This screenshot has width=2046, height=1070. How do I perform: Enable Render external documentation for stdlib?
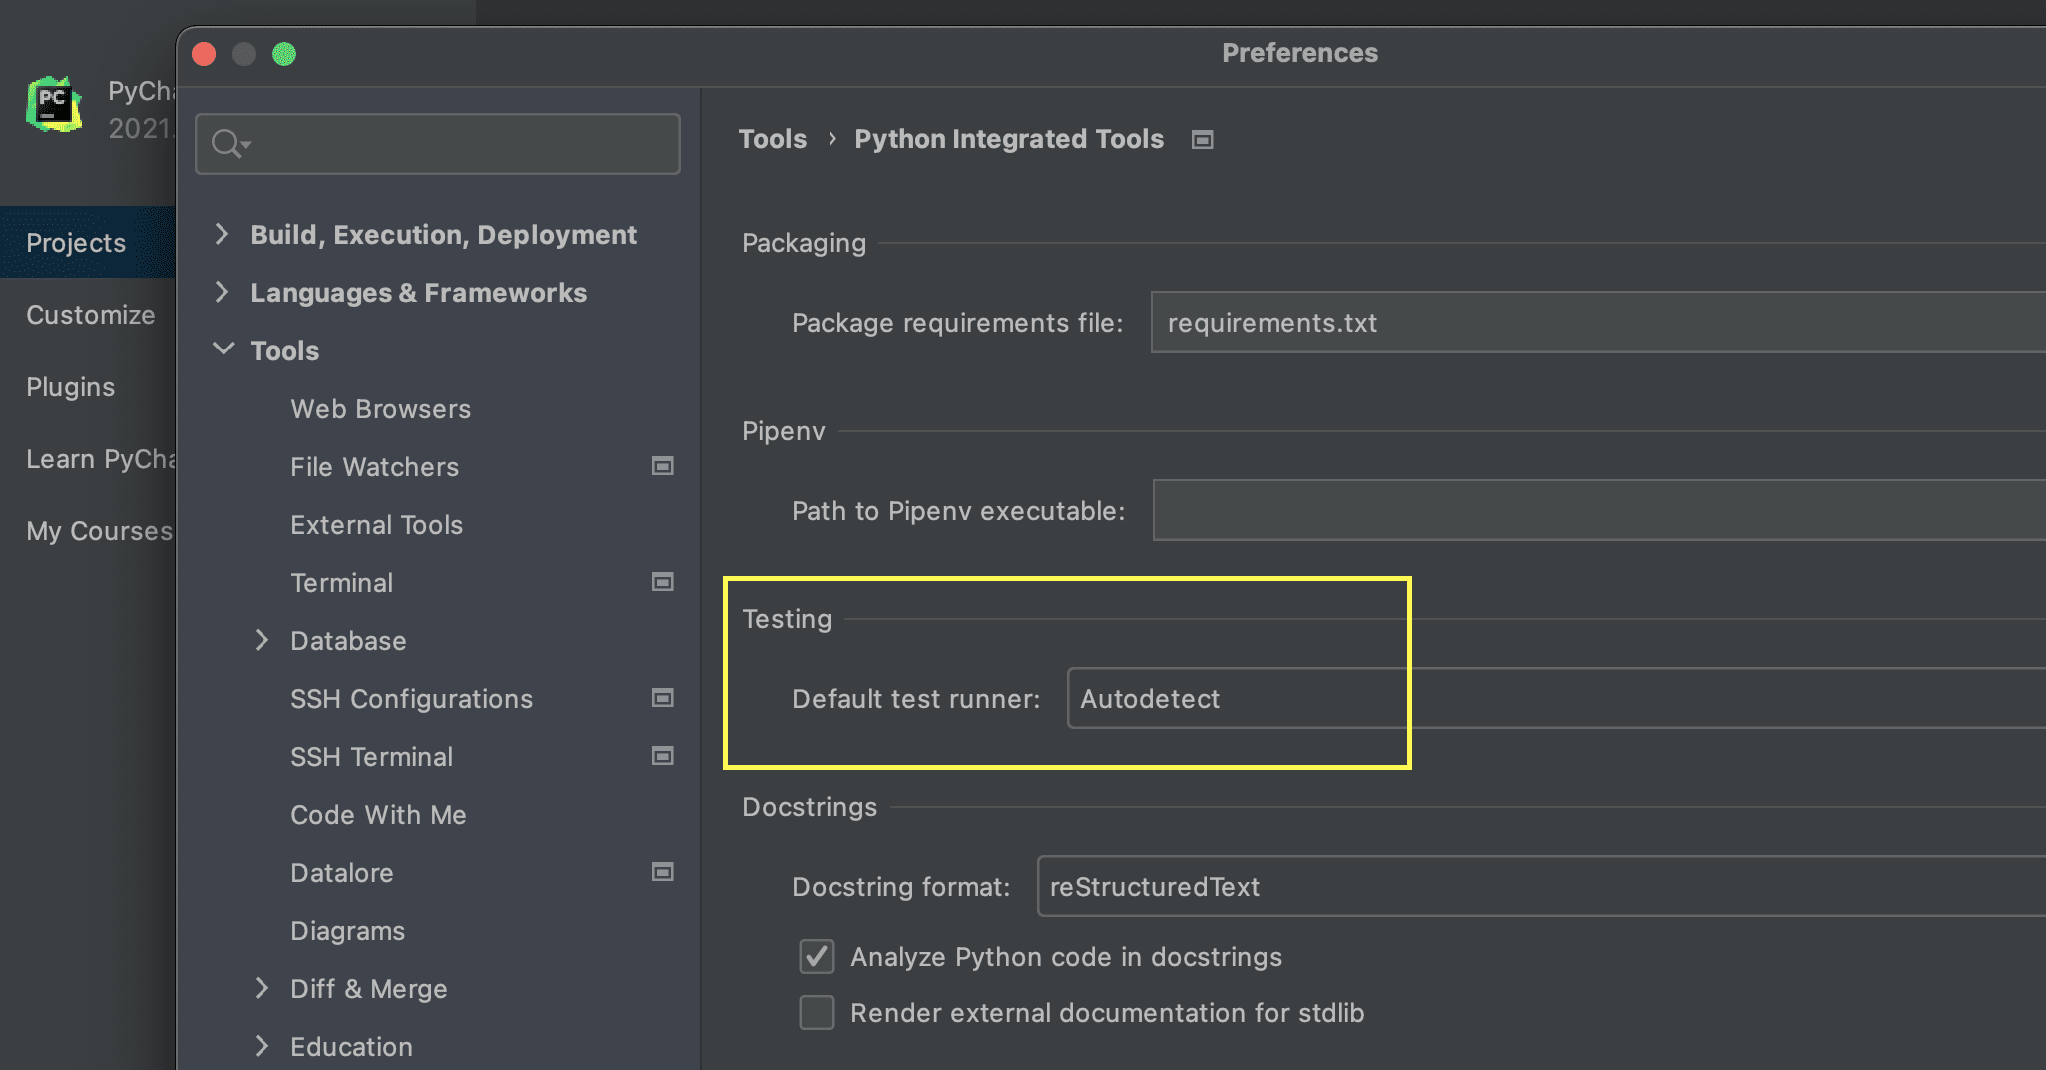click(817, 1013)
